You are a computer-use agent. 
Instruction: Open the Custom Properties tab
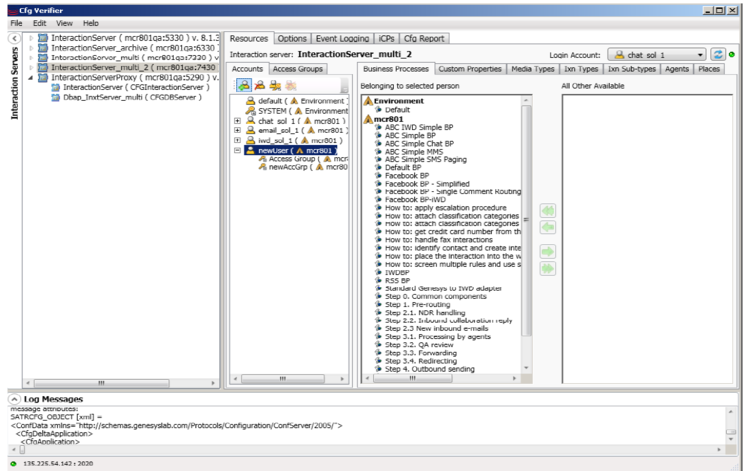click(470, 69)
